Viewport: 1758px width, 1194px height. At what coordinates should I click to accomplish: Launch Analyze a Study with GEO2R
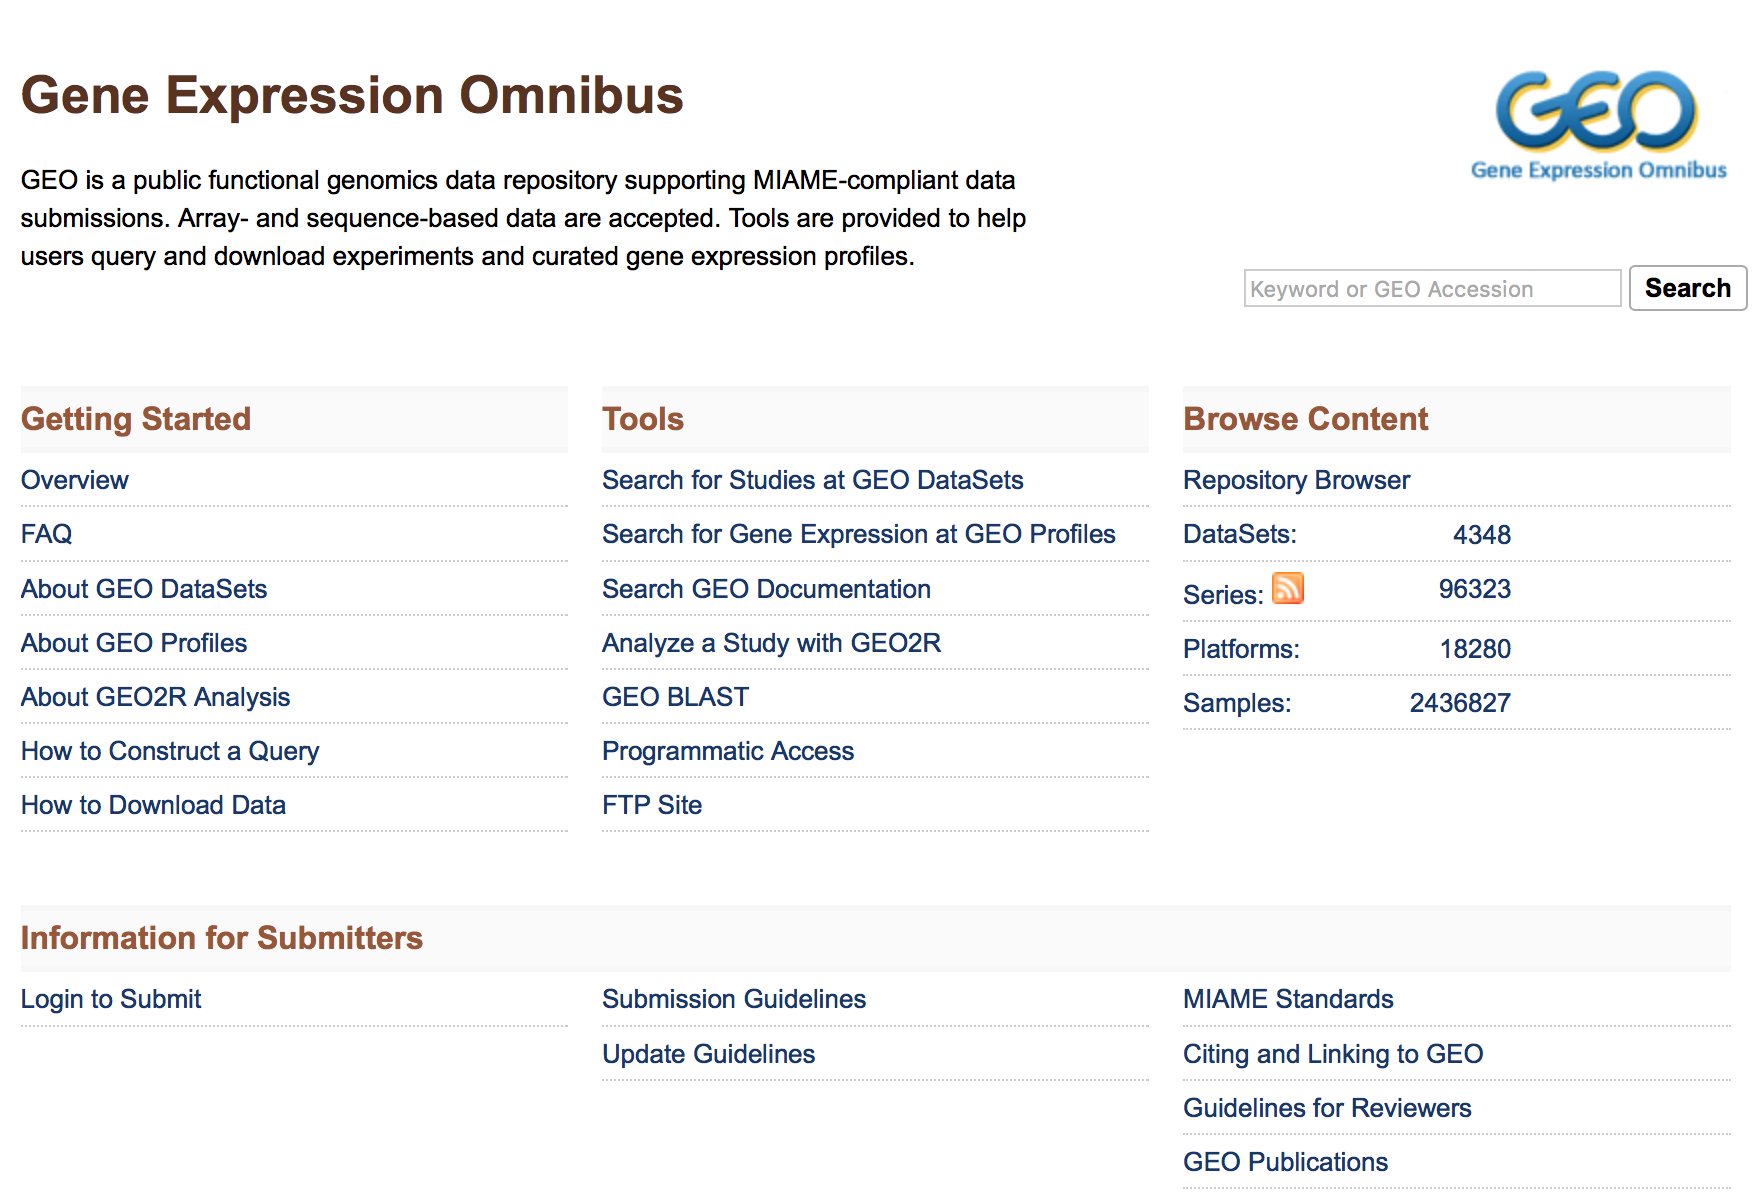771,643
